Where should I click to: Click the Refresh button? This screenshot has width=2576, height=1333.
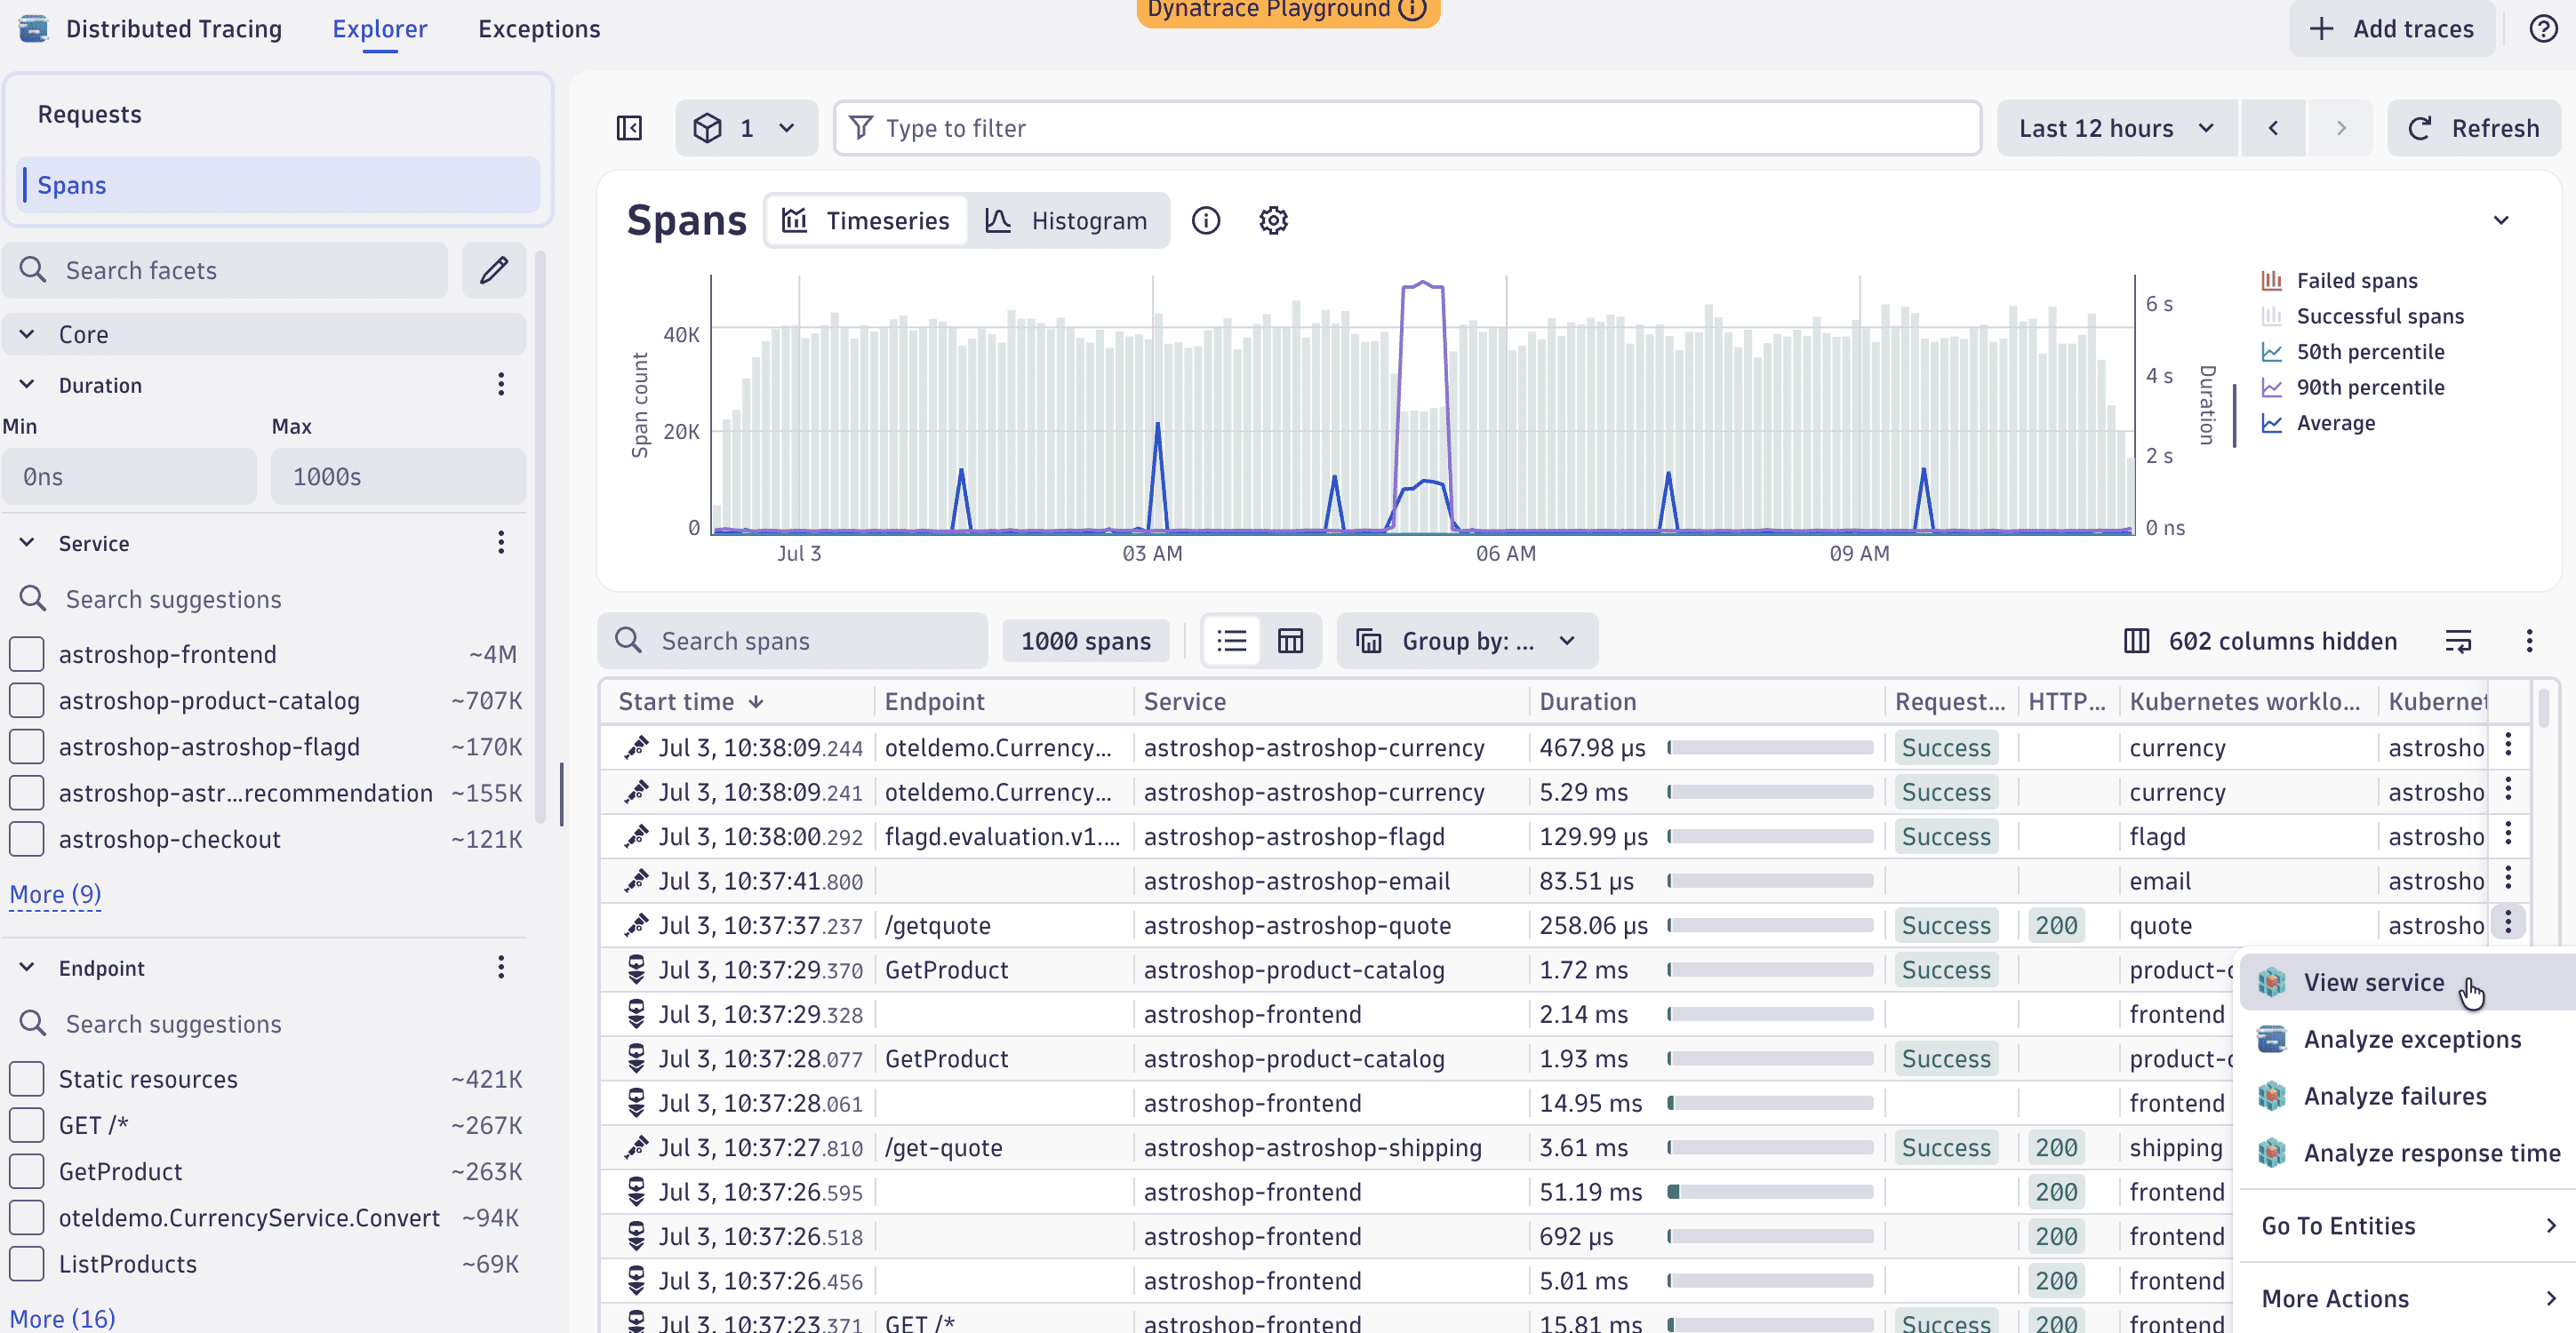(2474, 128)
